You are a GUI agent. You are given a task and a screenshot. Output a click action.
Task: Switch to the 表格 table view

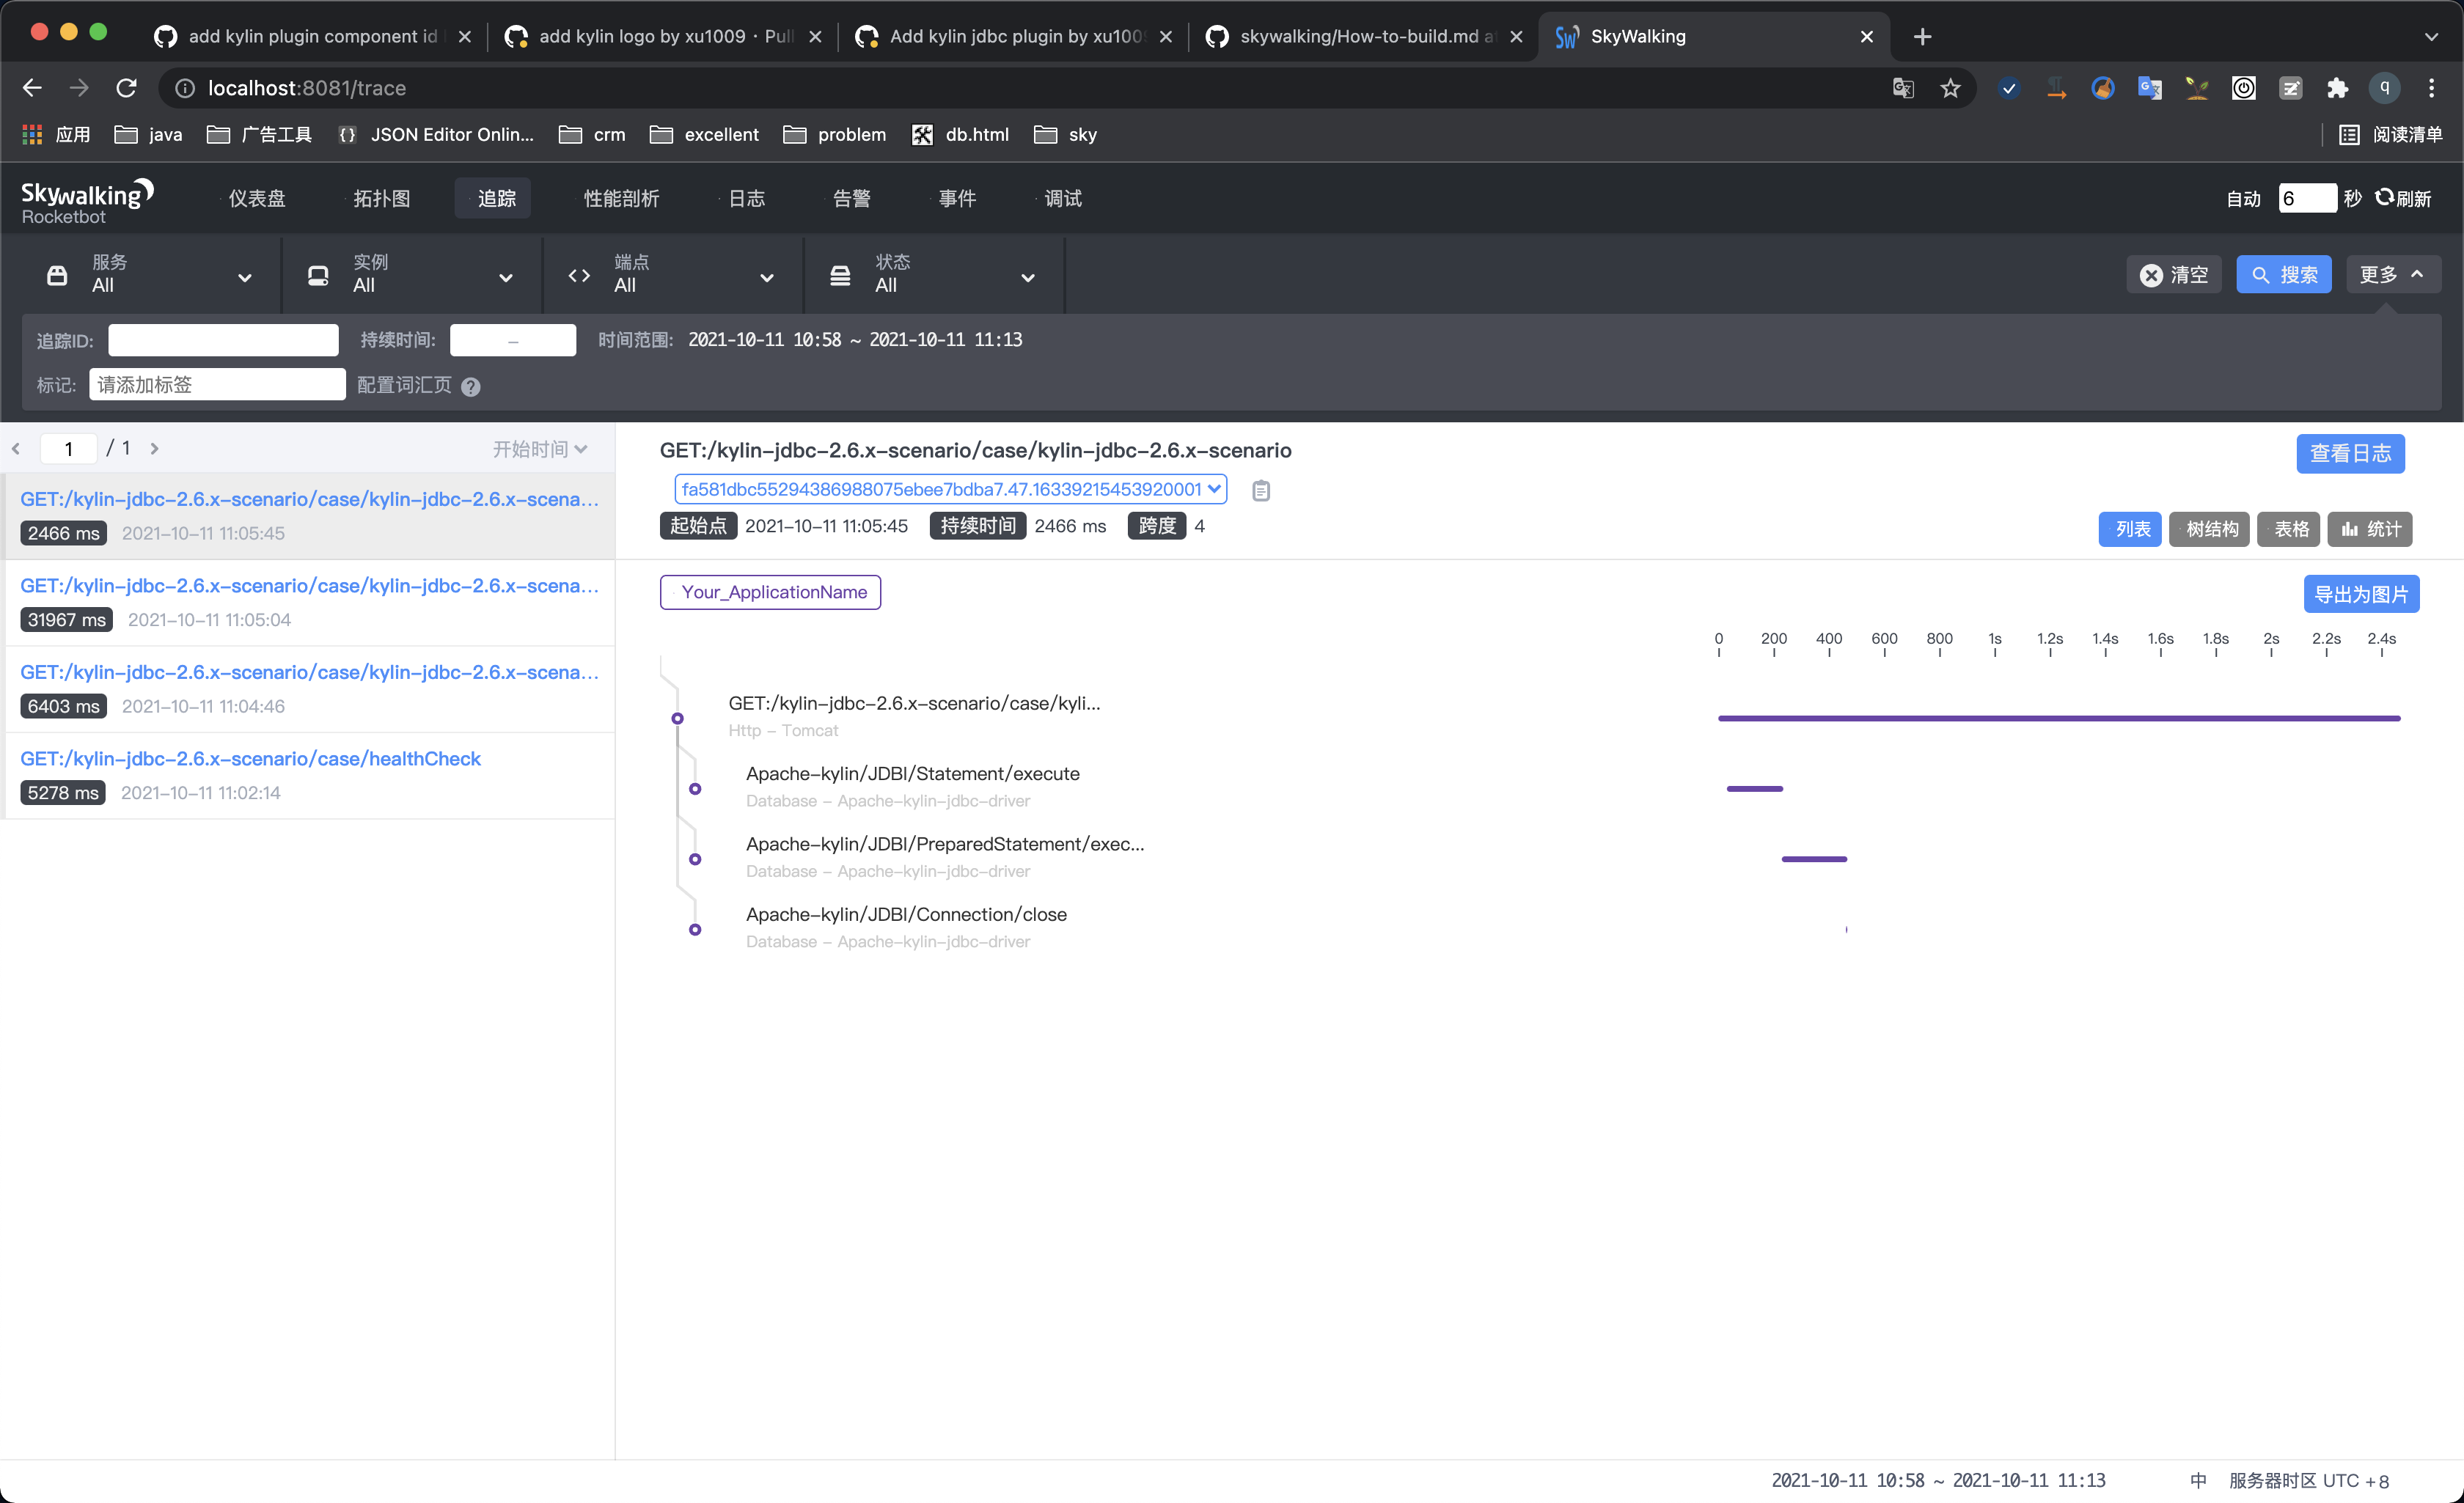[2289, 529]
